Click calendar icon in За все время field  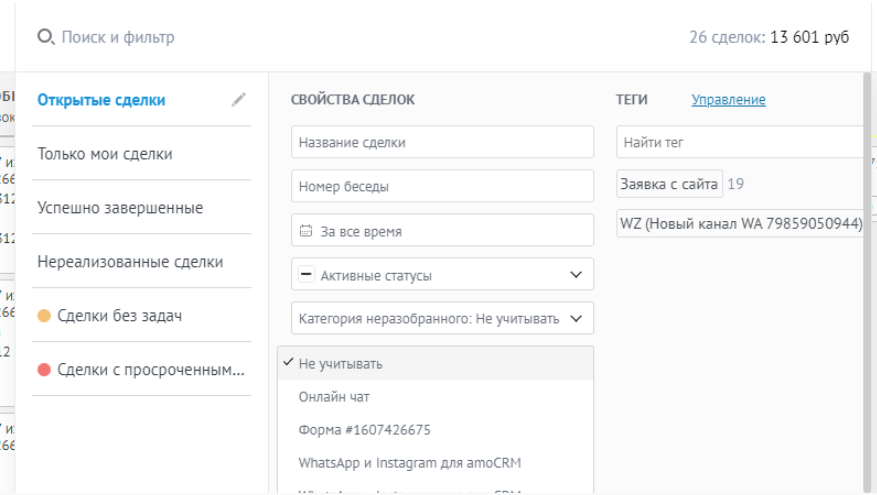(307, 231)
